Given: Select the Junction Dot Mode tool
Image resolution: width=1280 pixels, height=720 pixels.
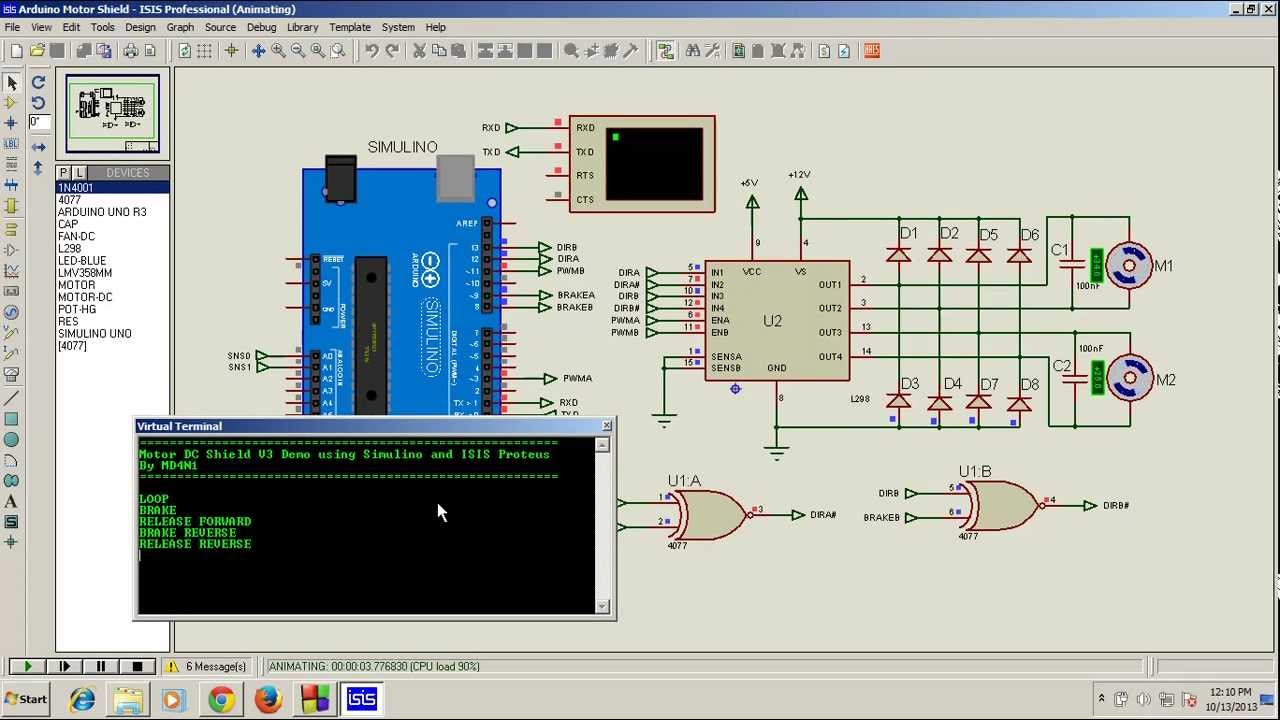Looking at the screenshot, I should [12, 123].
